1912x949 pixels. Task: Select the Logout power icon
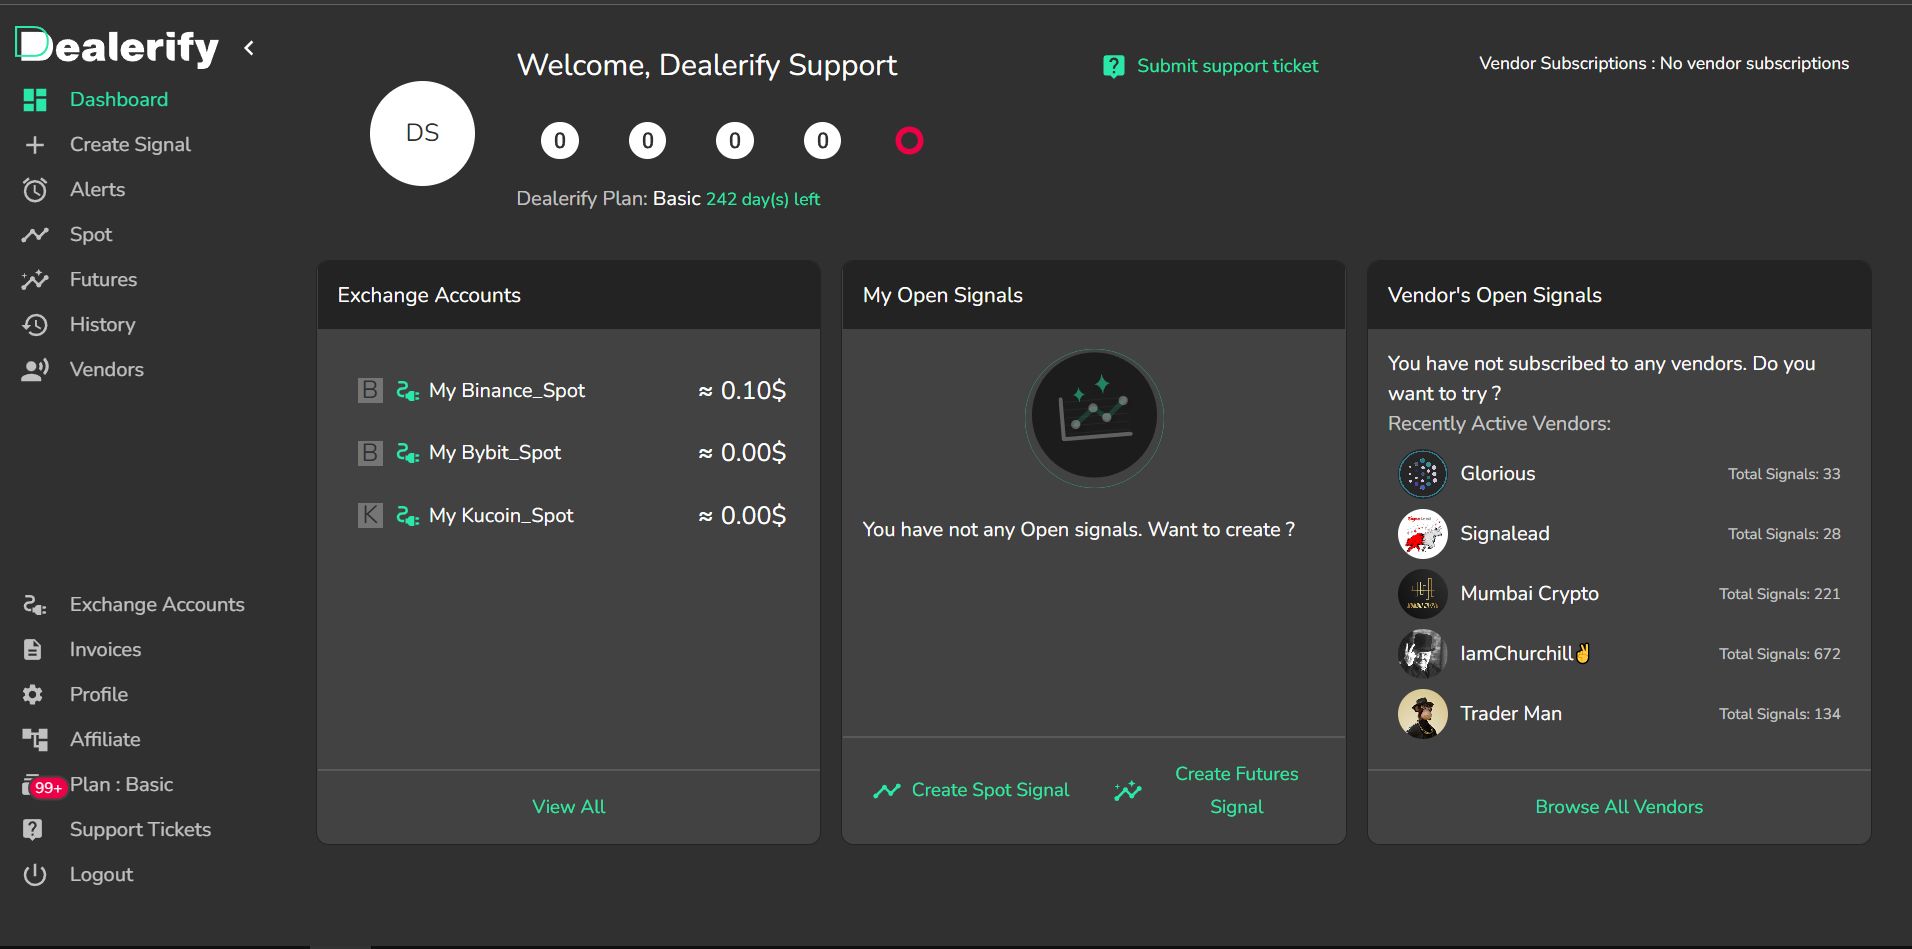point(35,874)
